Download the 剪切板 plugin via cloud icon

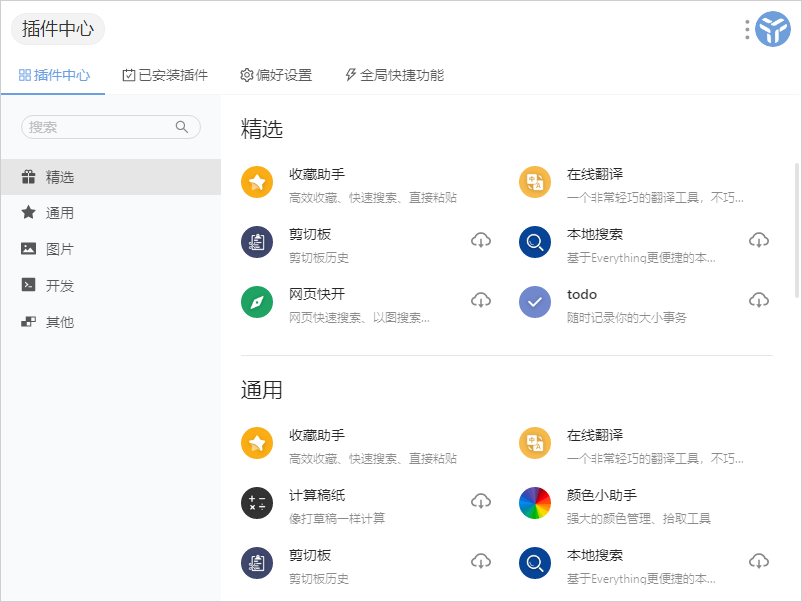coord(481,240)
